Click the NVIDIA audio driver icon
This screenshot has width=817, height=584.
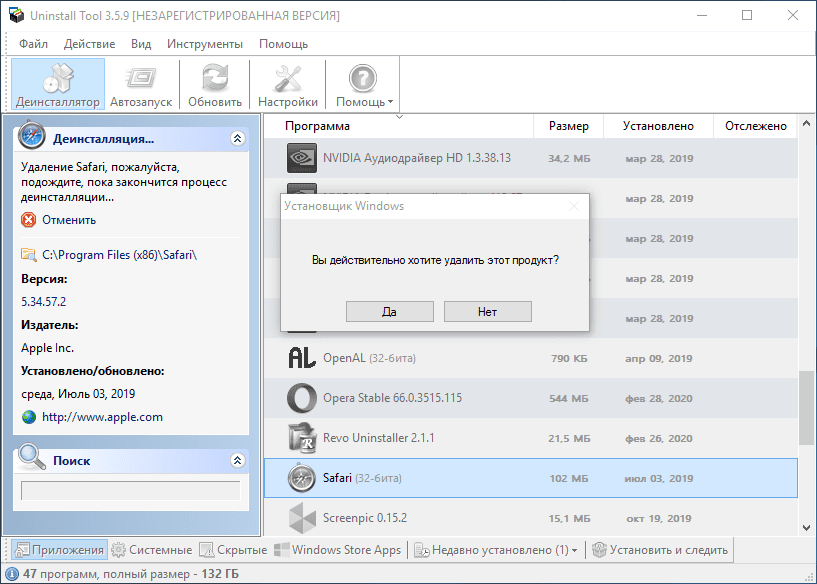click(302, 158)
